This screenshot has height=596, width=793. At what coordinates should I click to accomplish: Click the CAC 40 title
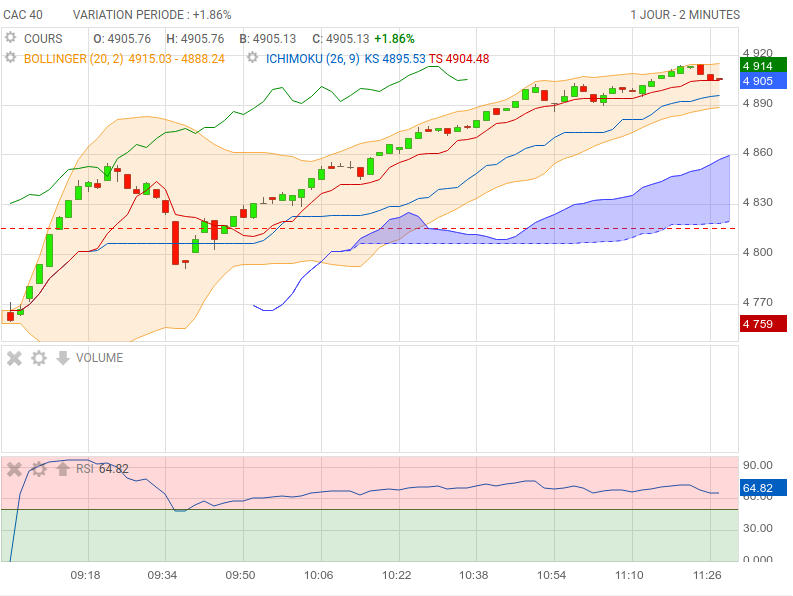23,15
